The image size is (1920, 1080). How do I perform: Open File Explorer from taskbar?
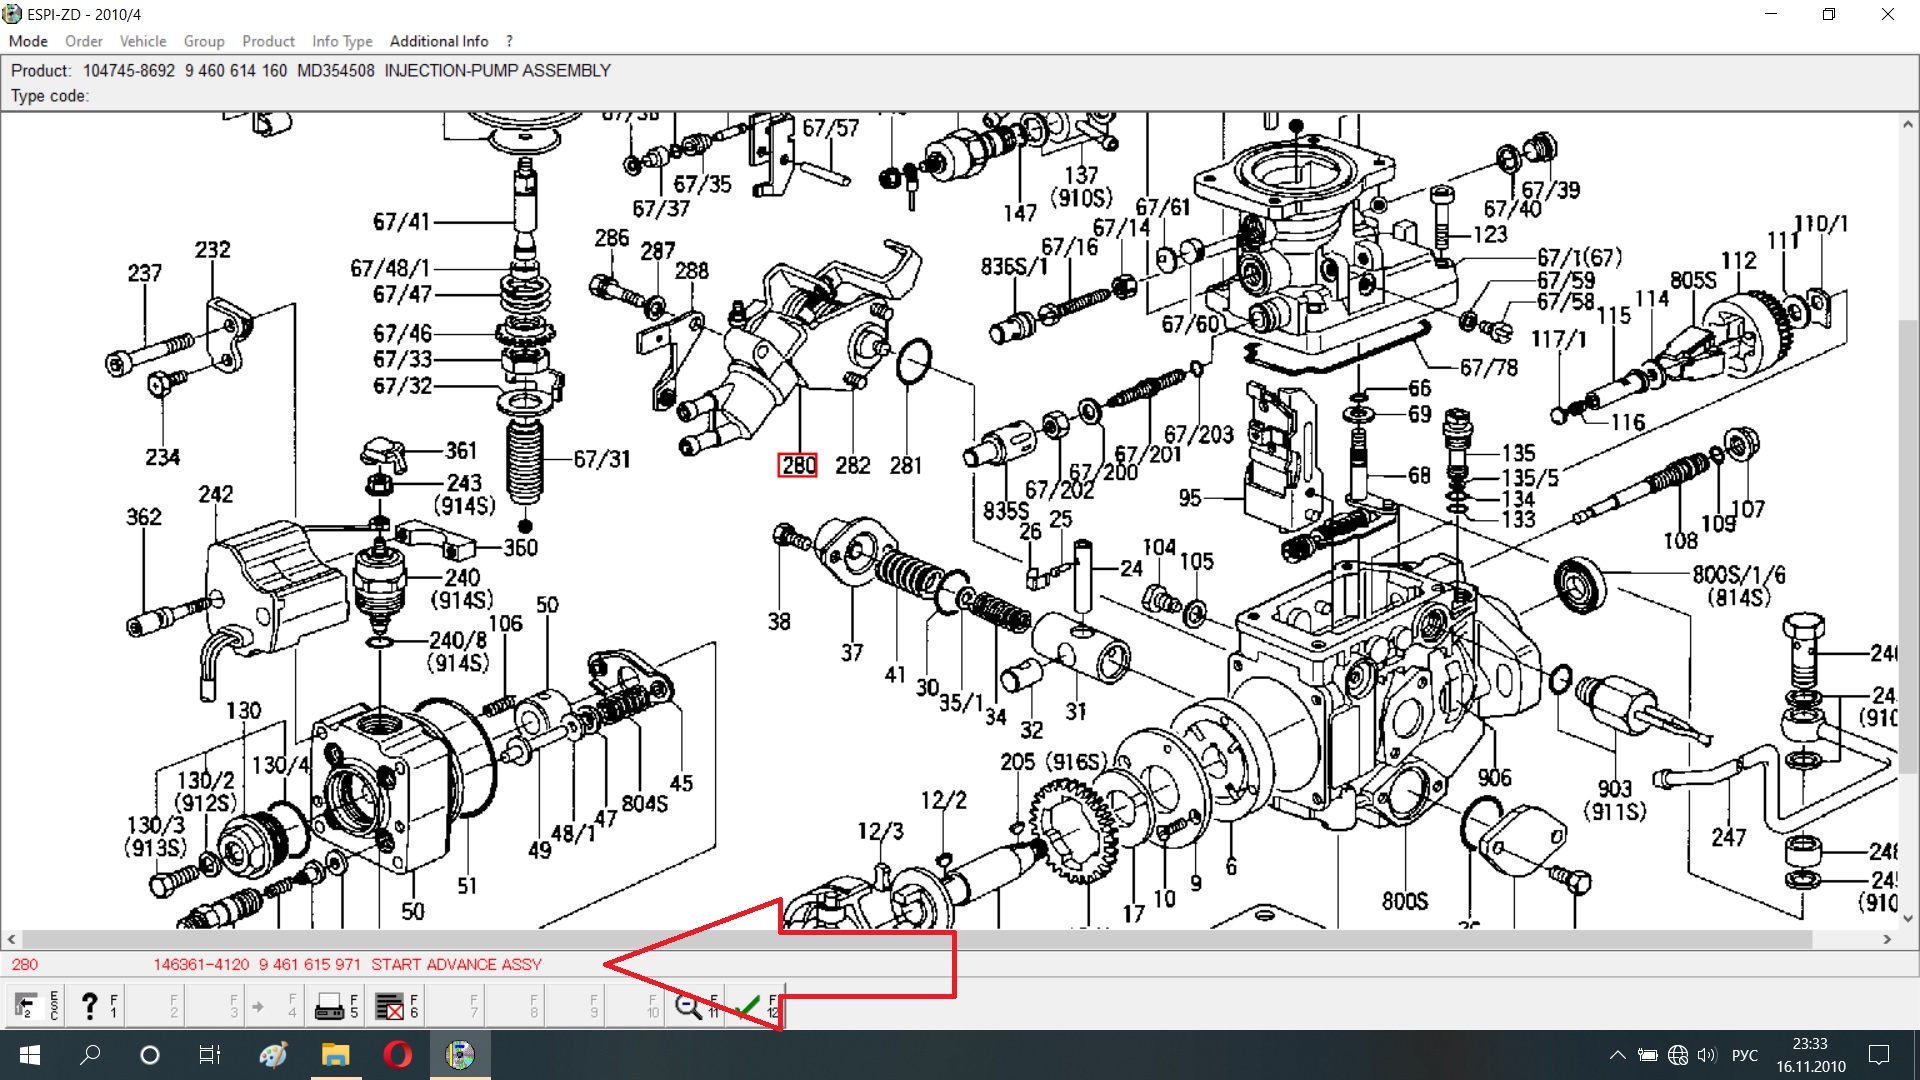(335, 1055)
